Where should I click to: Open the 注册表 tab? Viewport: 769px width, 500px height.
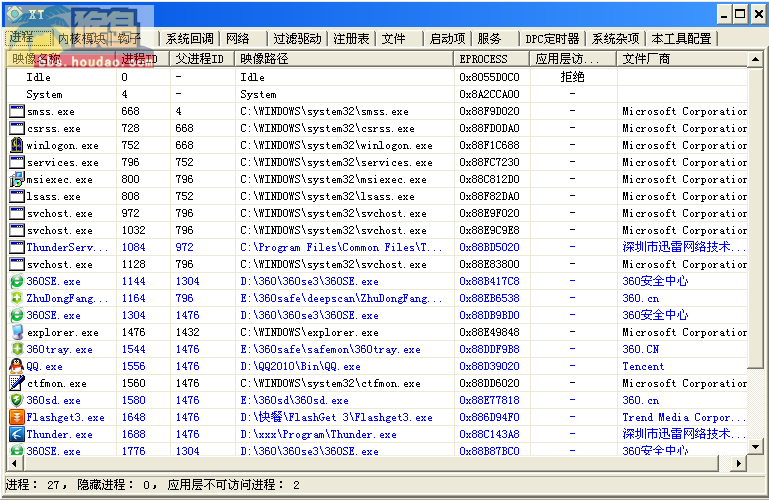point(352,39)
